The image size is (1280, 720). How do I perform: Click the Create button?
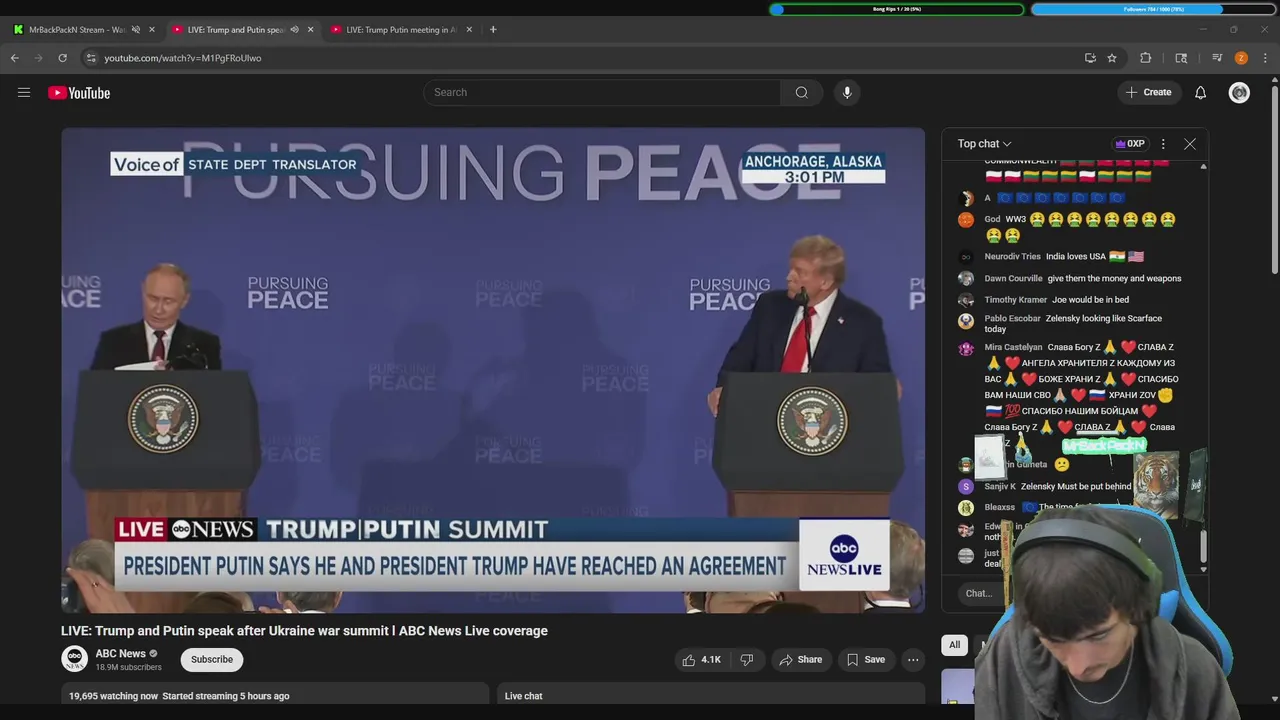[x=1148, y=93]
